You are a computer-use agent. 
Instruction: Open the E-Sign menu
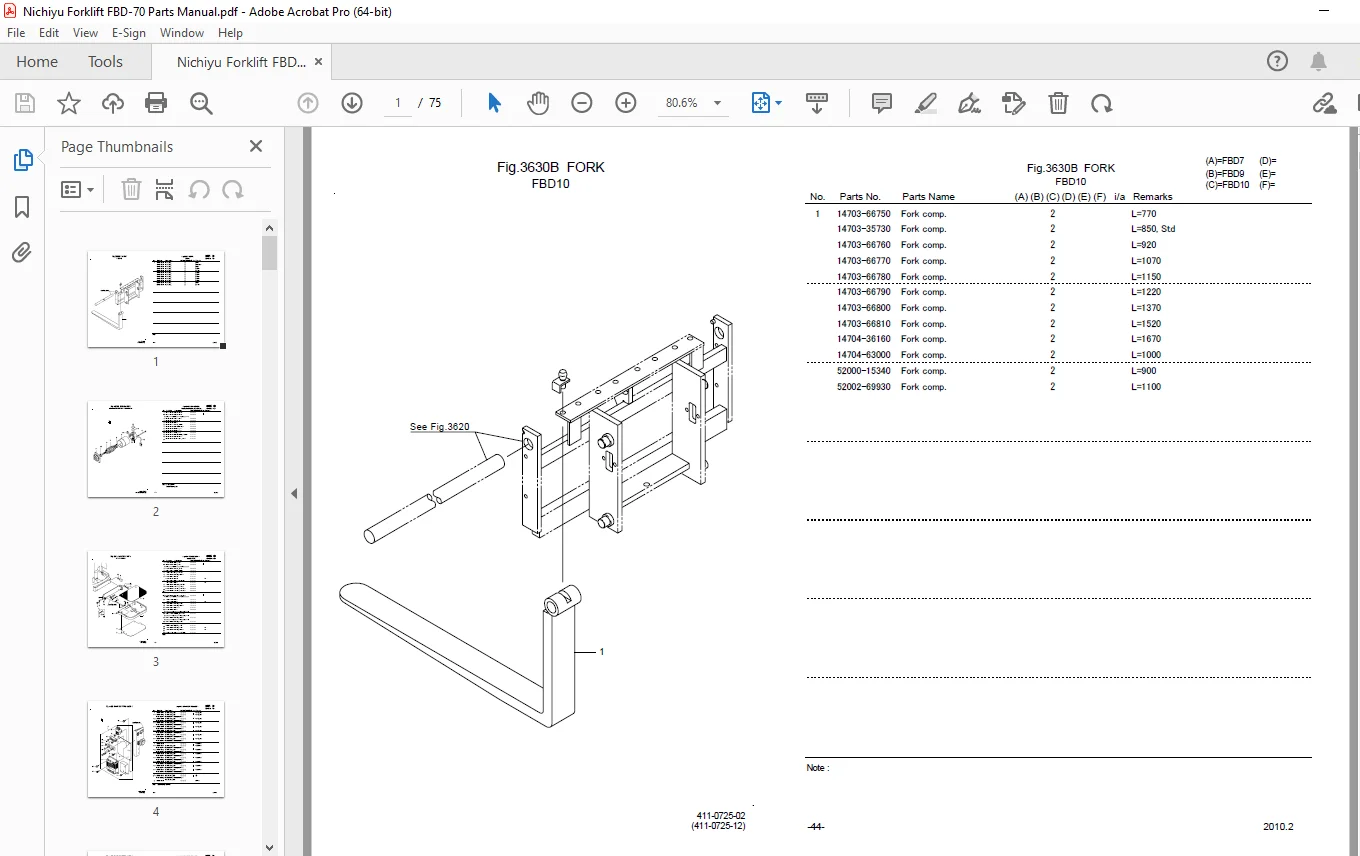click(x=129, y=33)
